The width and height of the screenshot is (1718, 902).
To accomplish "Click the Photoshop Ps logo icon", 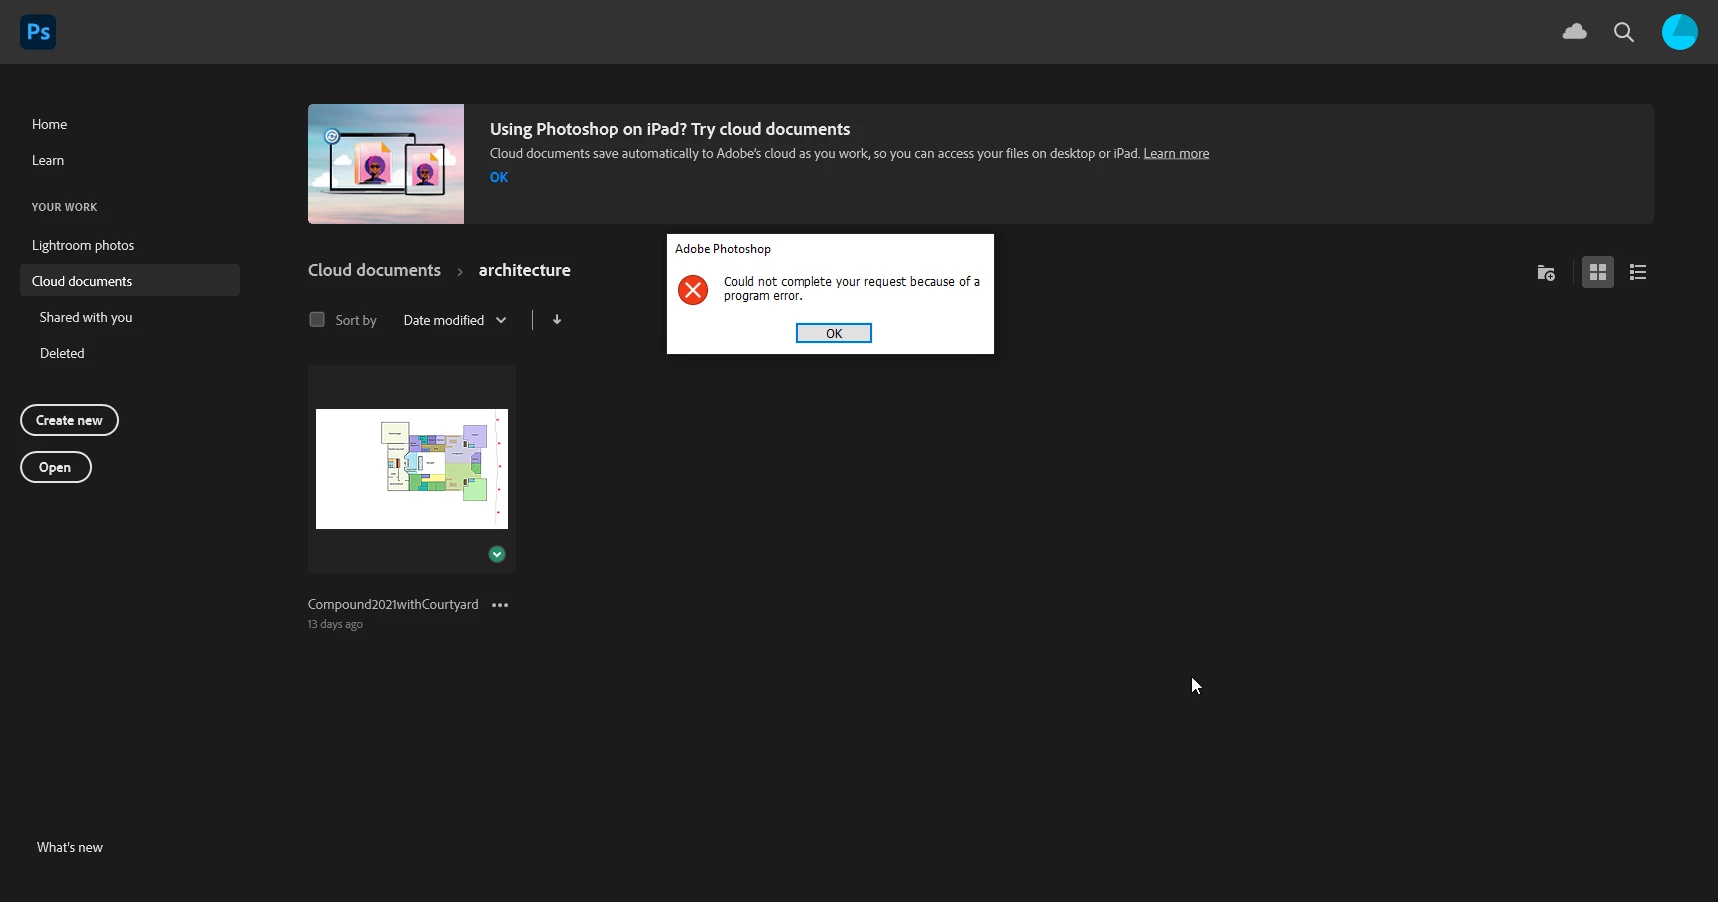I will coord(38,32).
